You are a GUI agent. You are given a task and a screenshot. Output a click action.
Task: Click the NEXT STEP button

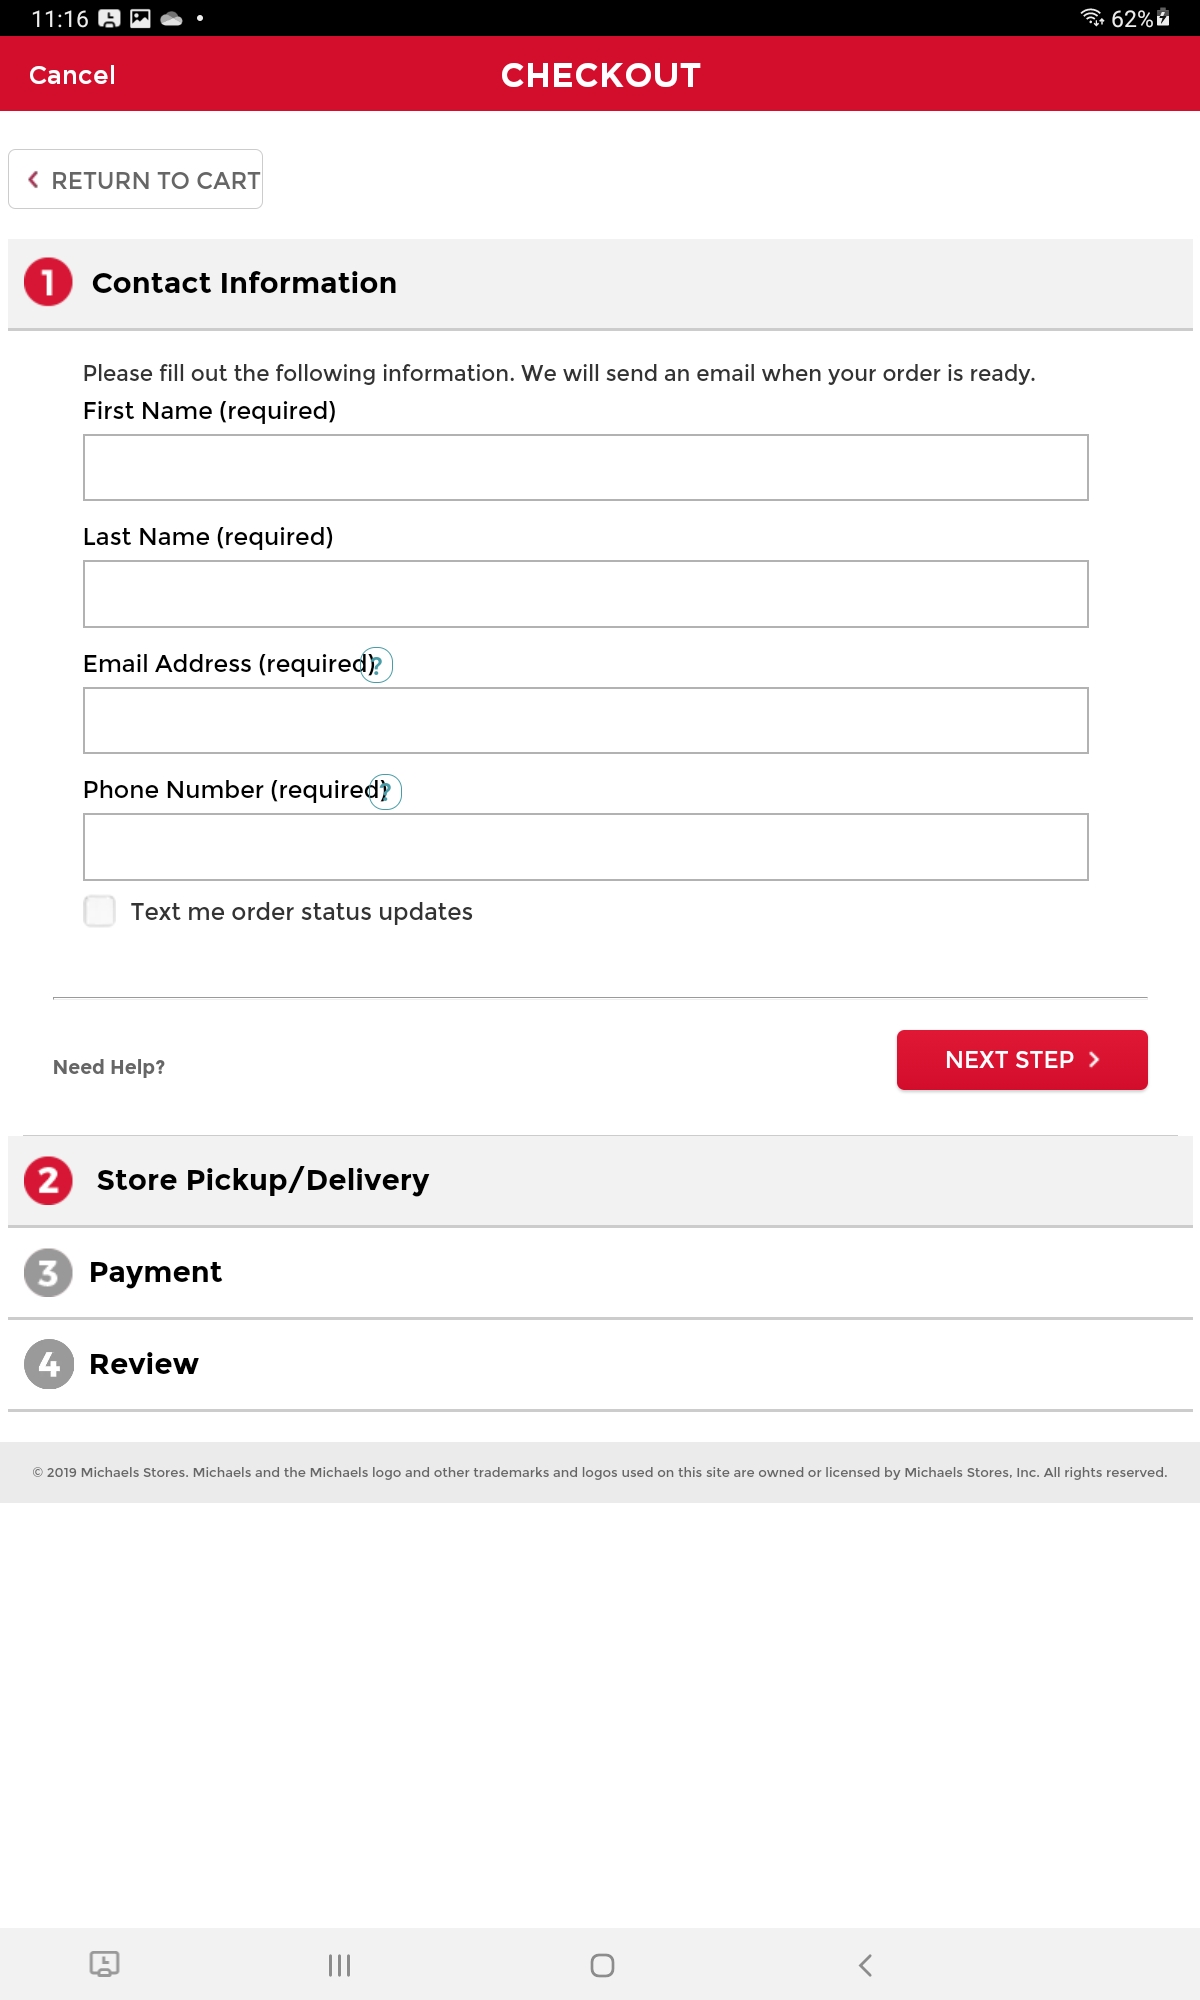[1022, 1060]
